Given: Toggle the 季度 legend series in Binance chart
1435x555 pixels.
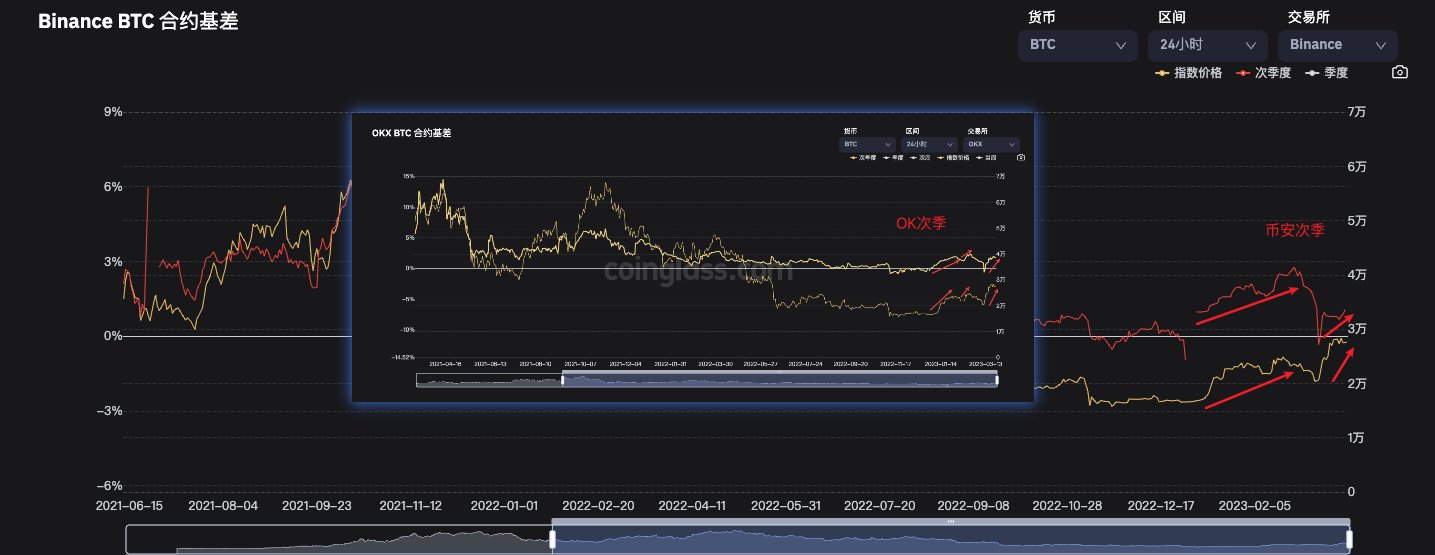Looking at the screenshot, I should [x=1325, y=73].
